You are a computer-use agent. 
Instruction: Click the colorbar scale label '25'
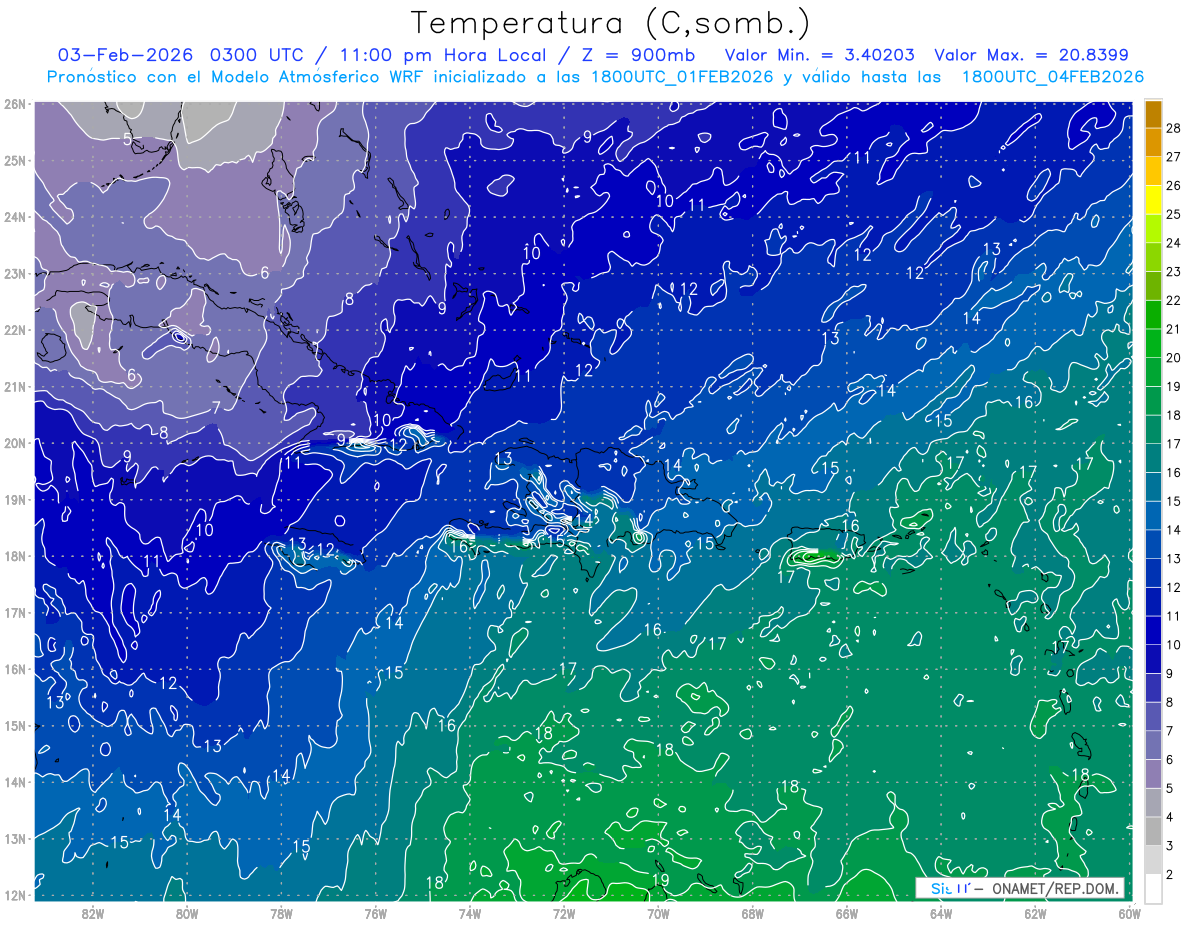coord(1173,214)
